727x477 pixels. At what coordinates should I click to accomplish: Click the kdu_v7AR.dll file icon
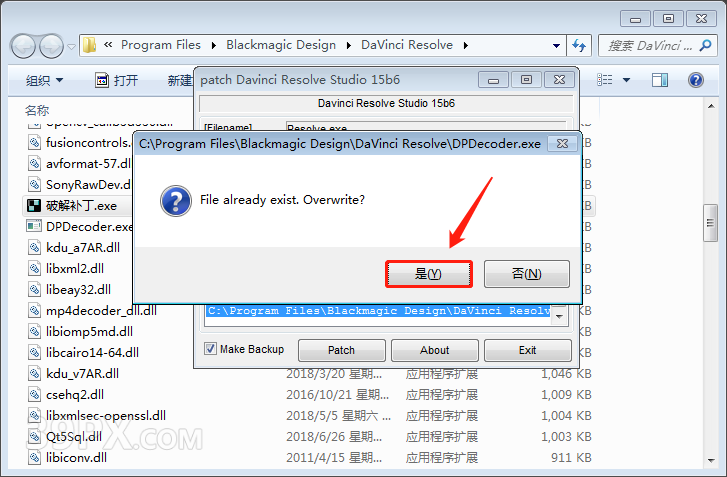coord(34,373)
